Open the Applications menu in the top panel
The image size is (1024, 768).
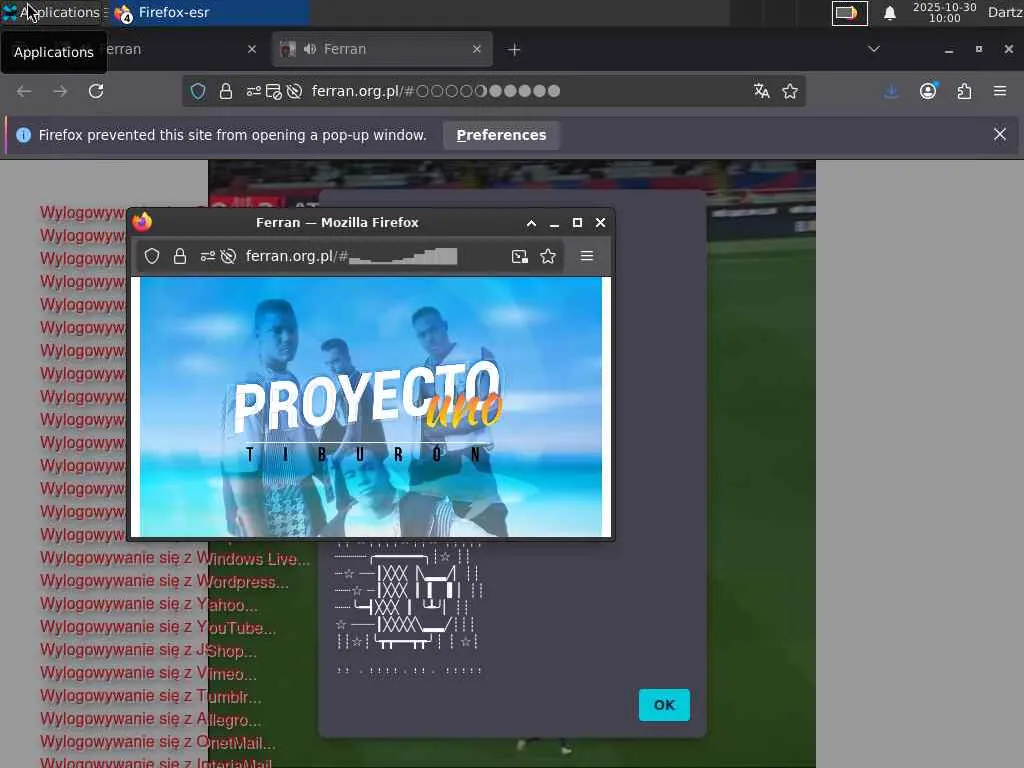point(52,12)
